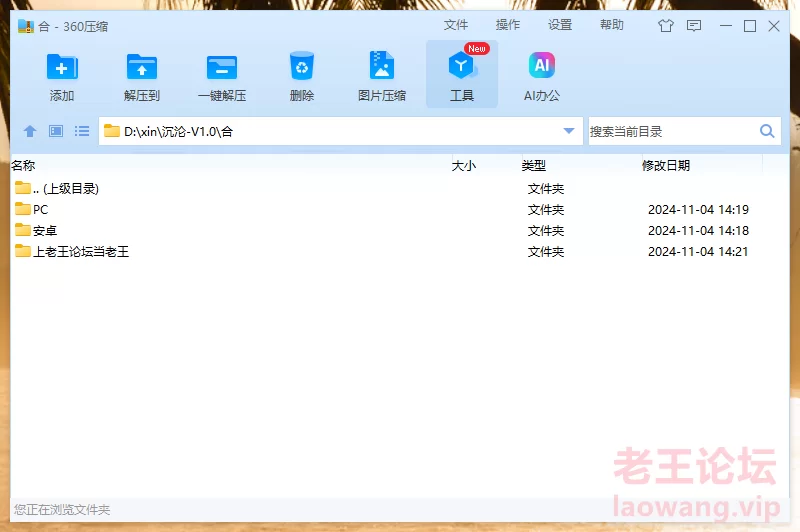Image resolution: width=800 pixels, height=532 pixels.
Task: Switch to the icon view mode button
Action: (56, 132)
